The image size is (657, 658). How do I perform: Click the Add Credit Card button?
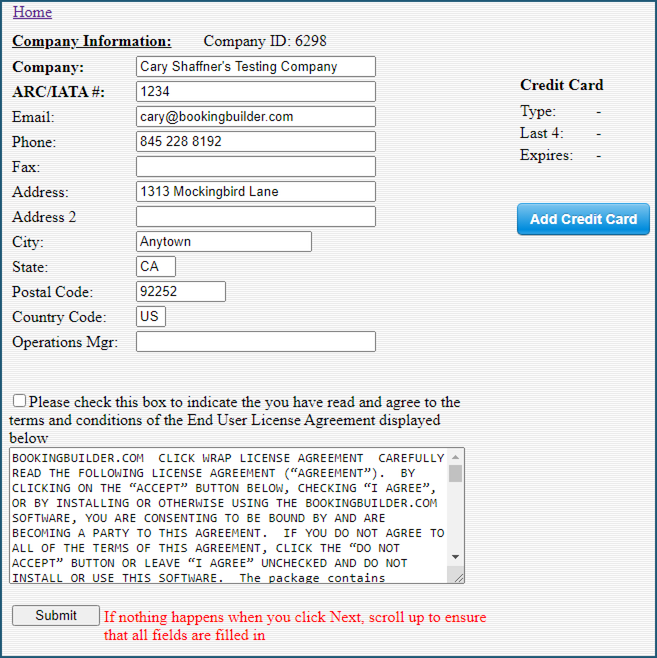point(583,219)
